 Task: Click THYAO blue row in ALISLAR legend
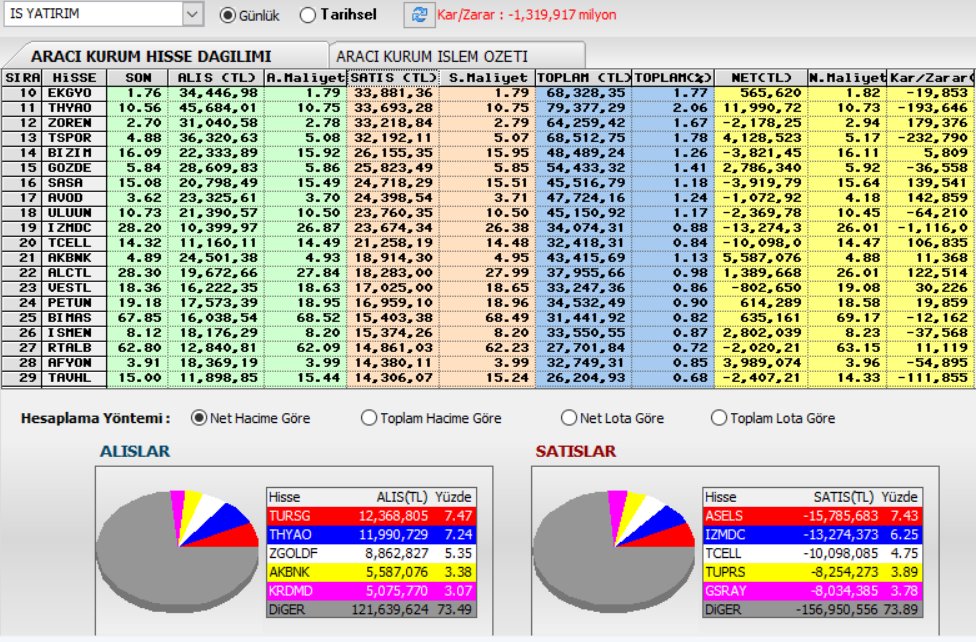coord(372,534)
